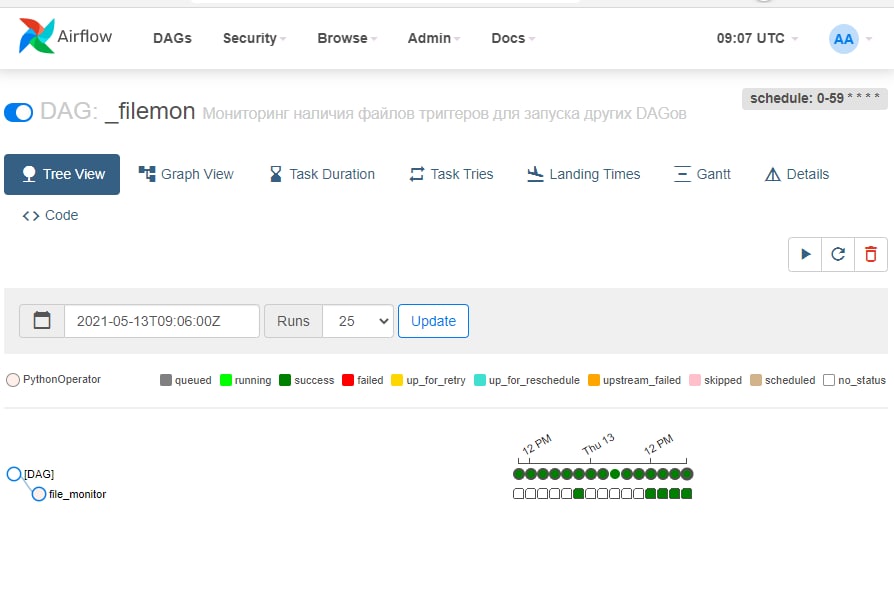Open the calendar date picker icon

click(x=42, y=321)
